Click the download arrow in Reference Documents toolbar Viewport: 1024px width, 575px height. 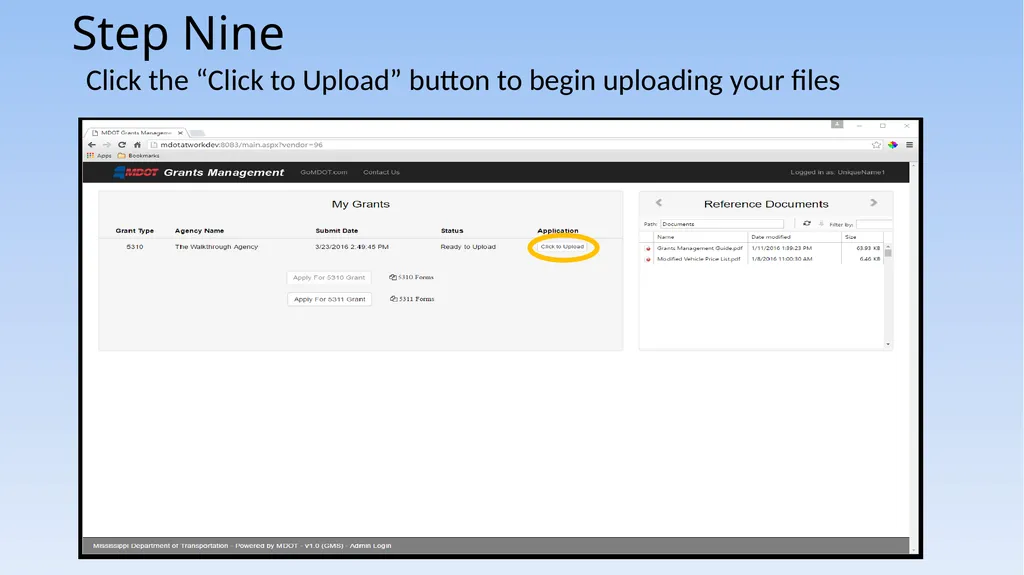(x=821, y=223)
